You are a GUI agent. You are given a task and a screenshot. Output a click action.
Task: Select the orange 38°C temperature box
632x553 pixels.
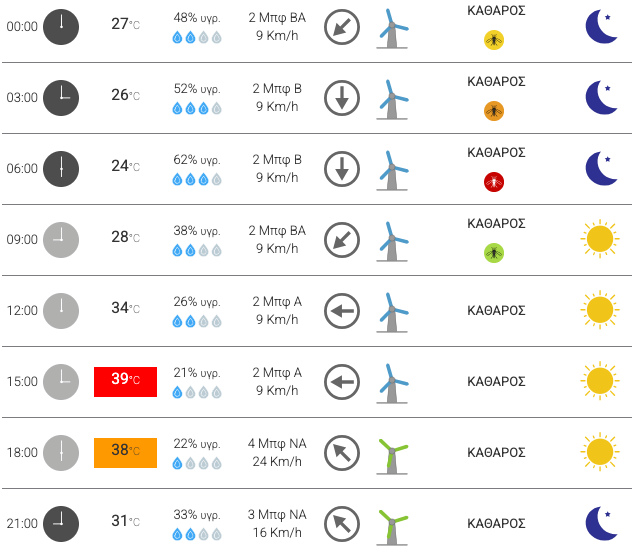pos(125,453)
